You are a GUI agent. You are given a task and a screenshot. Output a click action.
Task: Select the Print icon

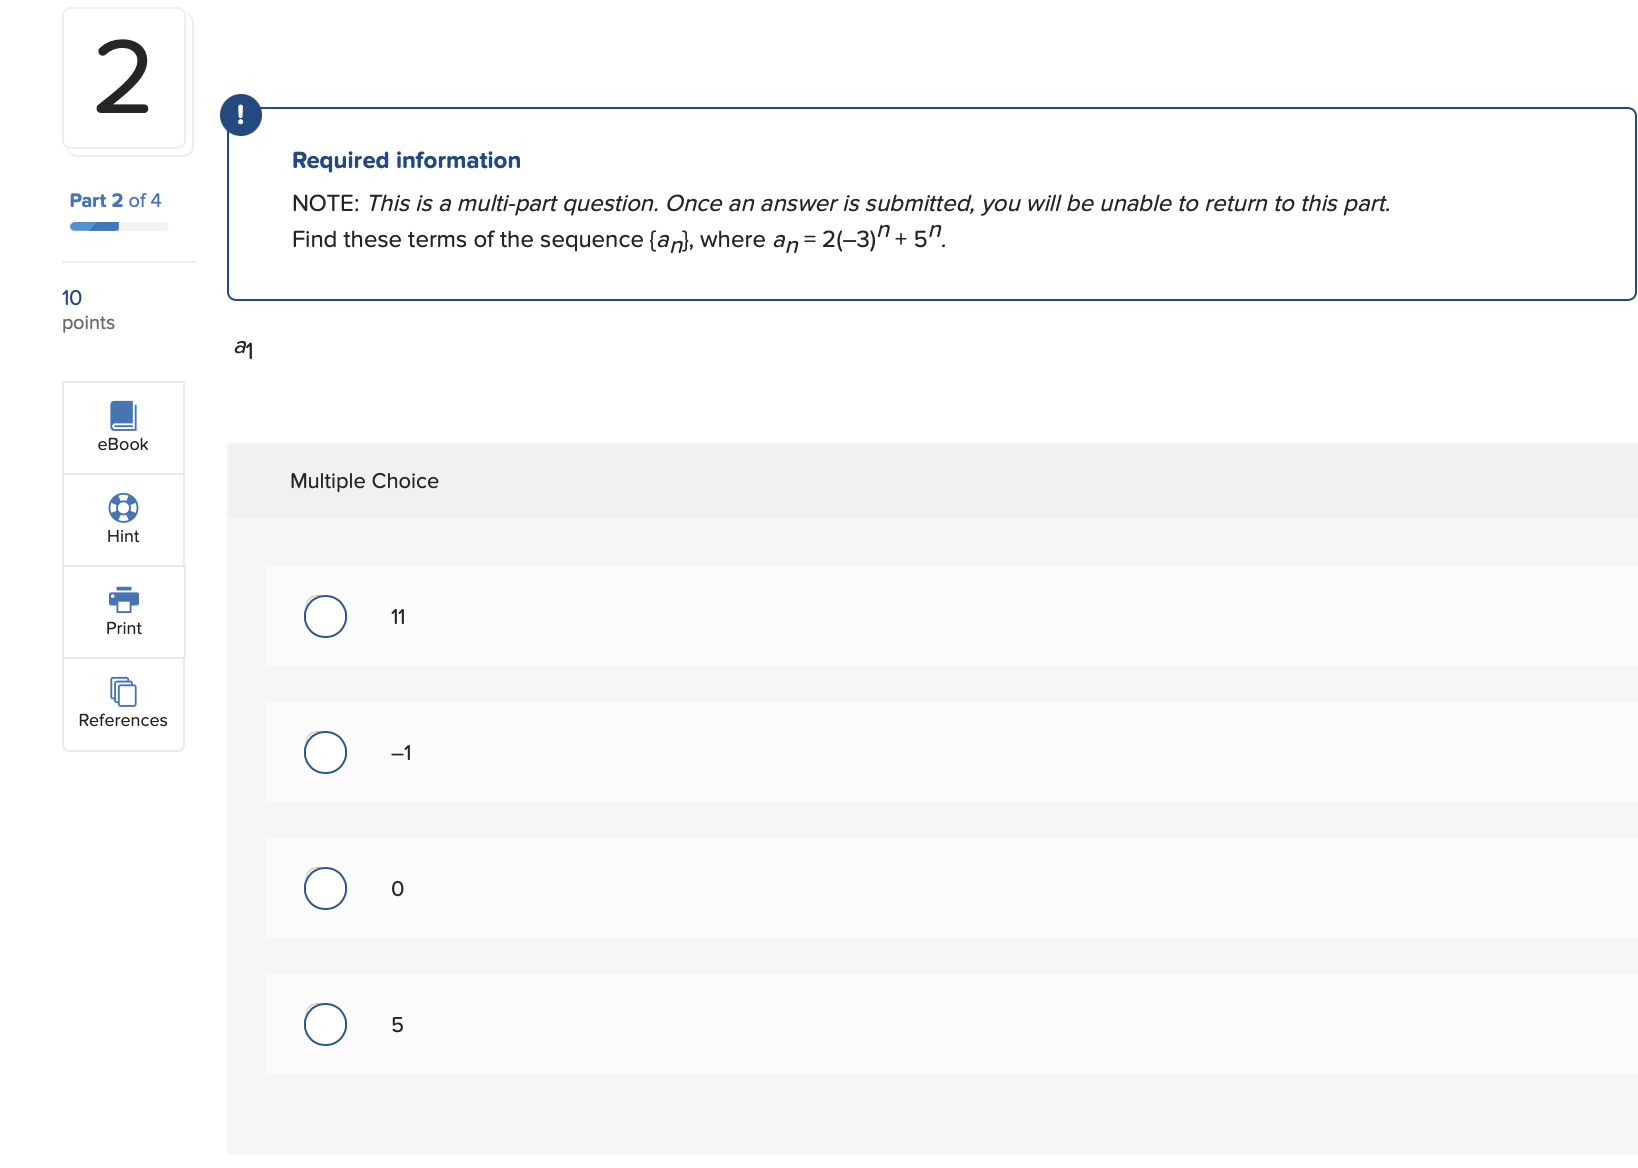tap(122, 611)
